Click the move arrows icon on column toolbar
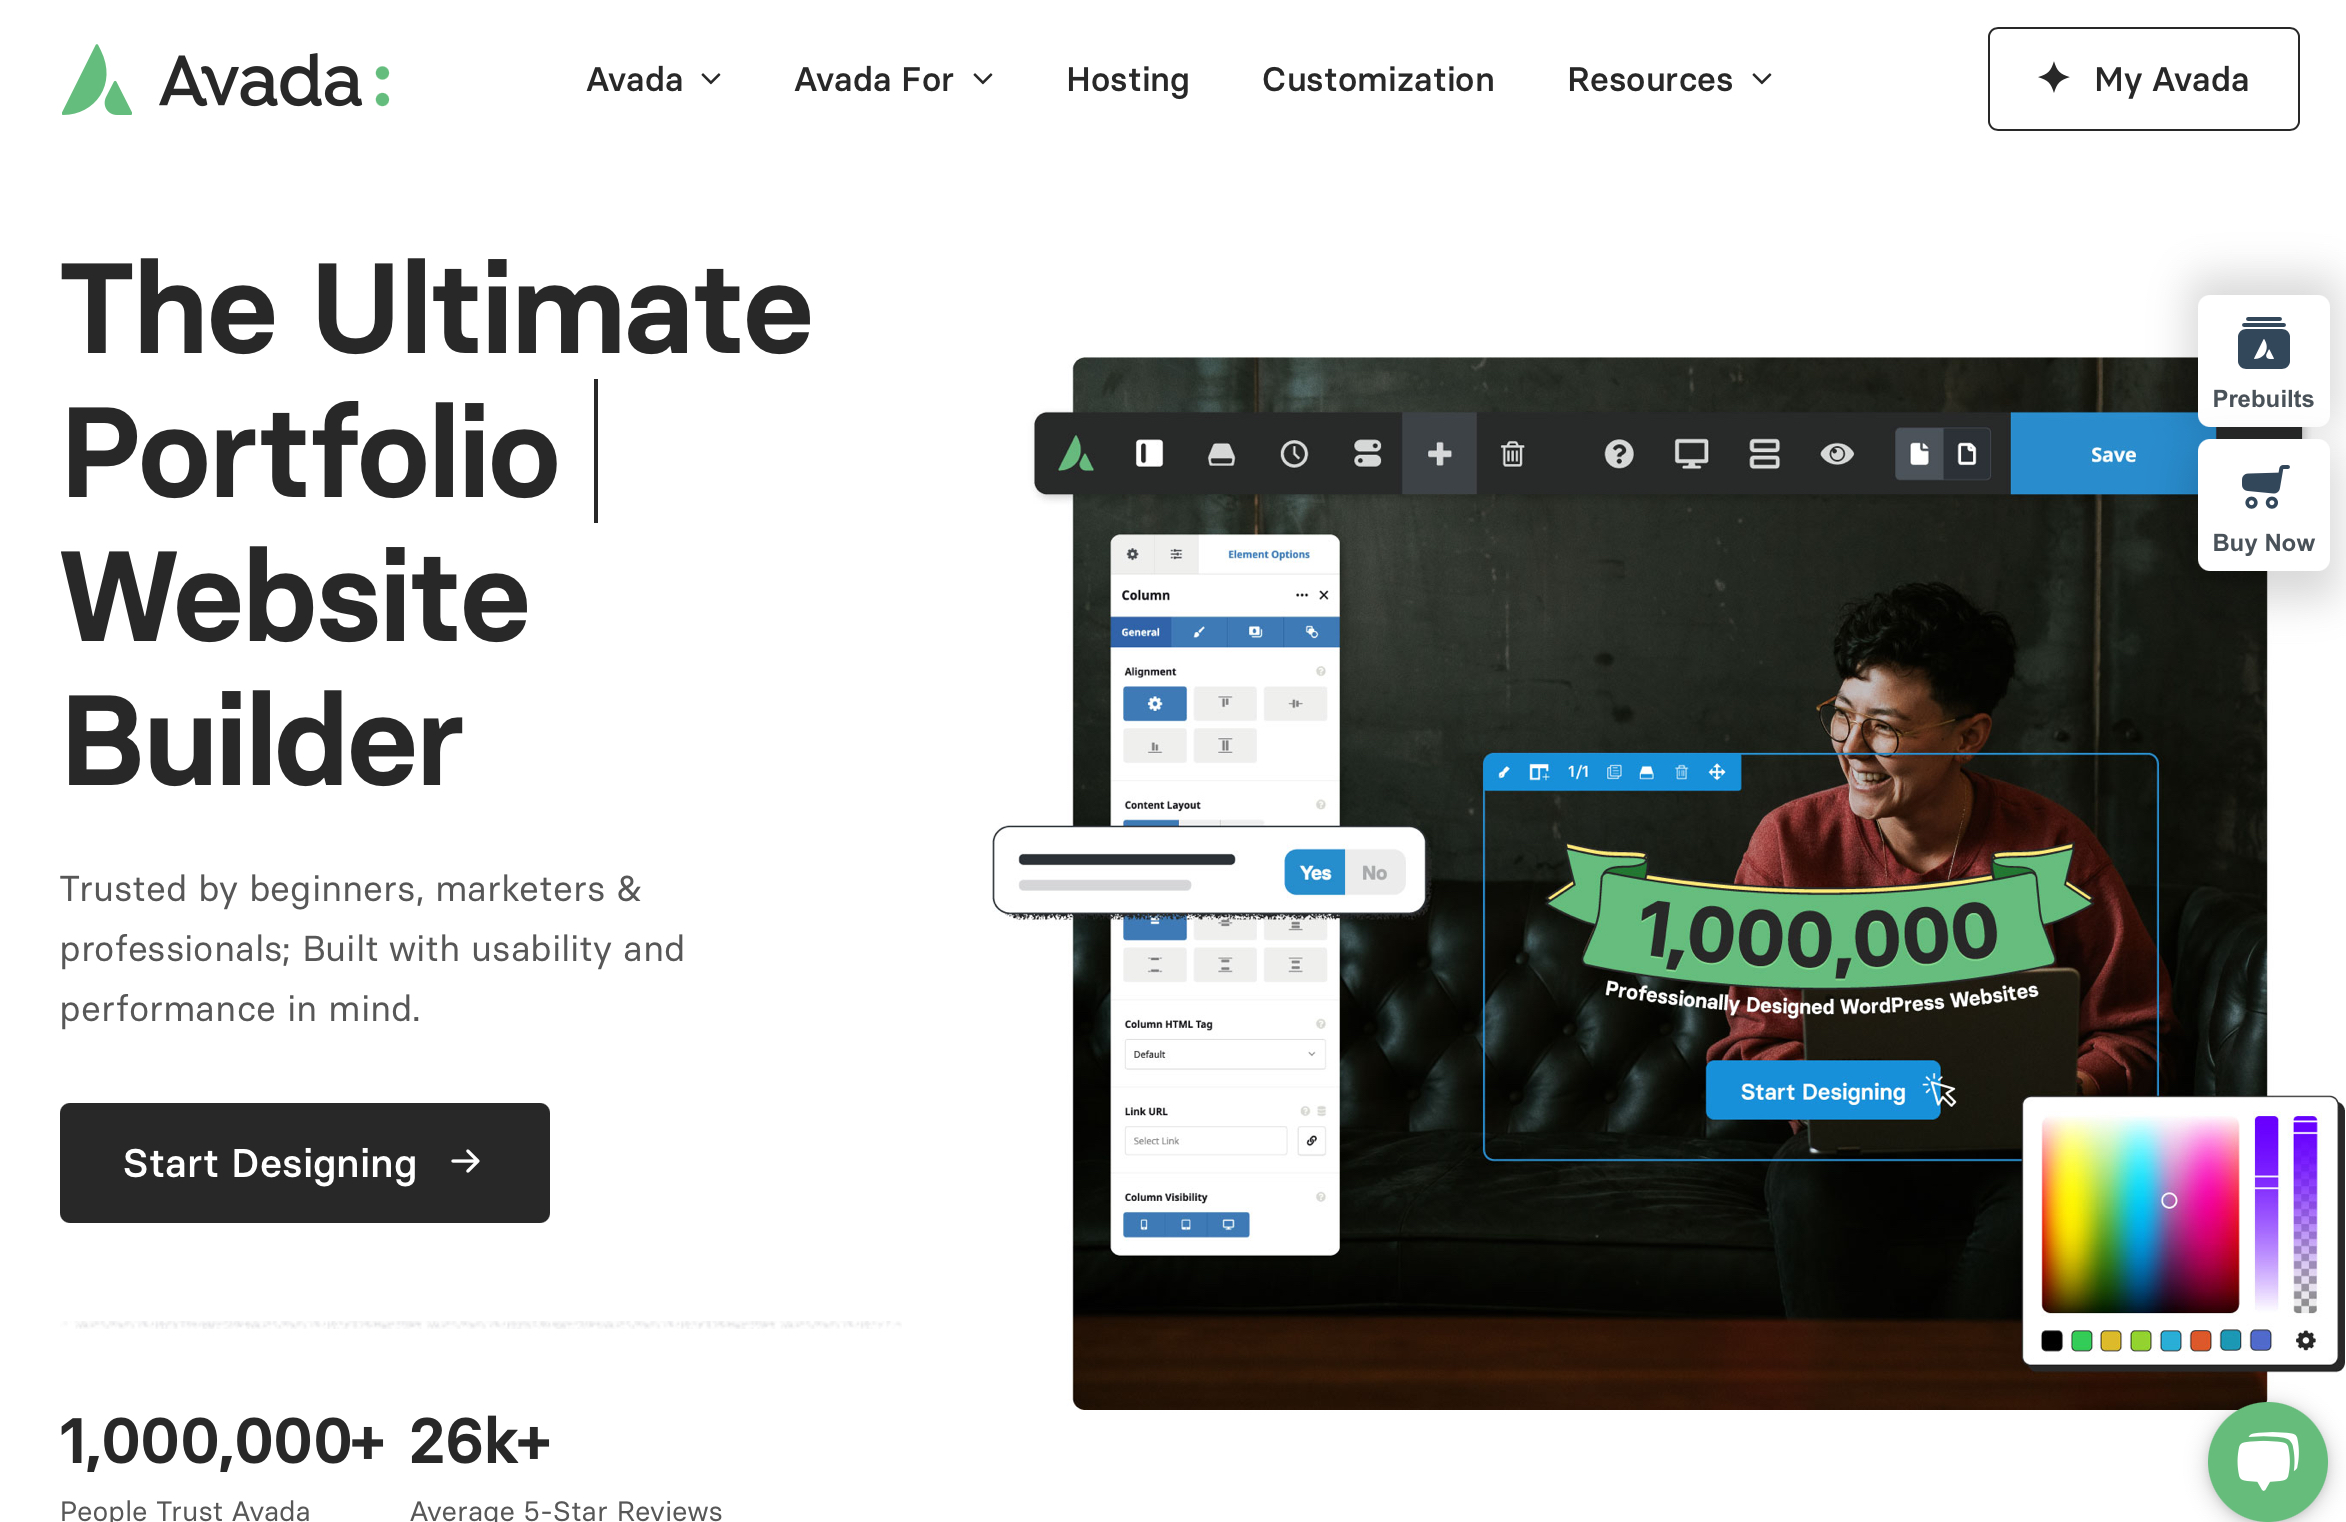 pos(1717,772)
